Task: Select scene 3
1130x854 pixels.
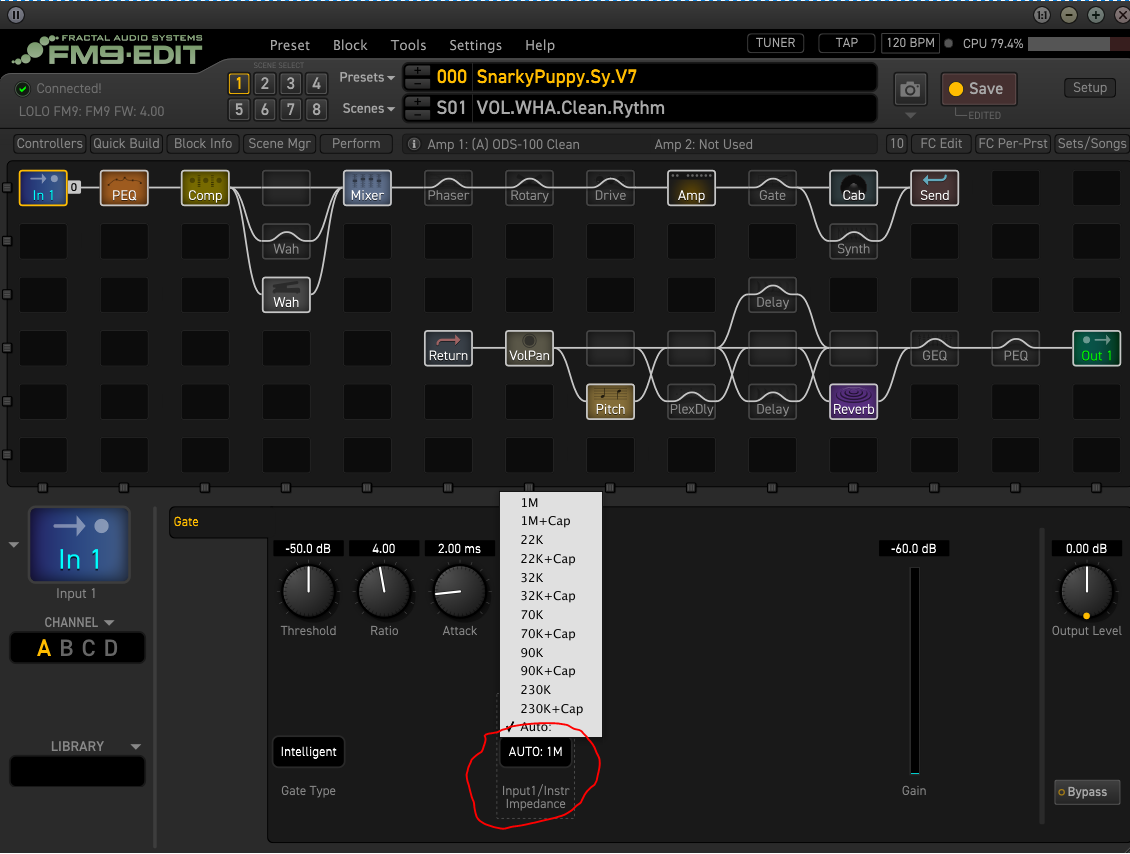Action: point(290,84)
